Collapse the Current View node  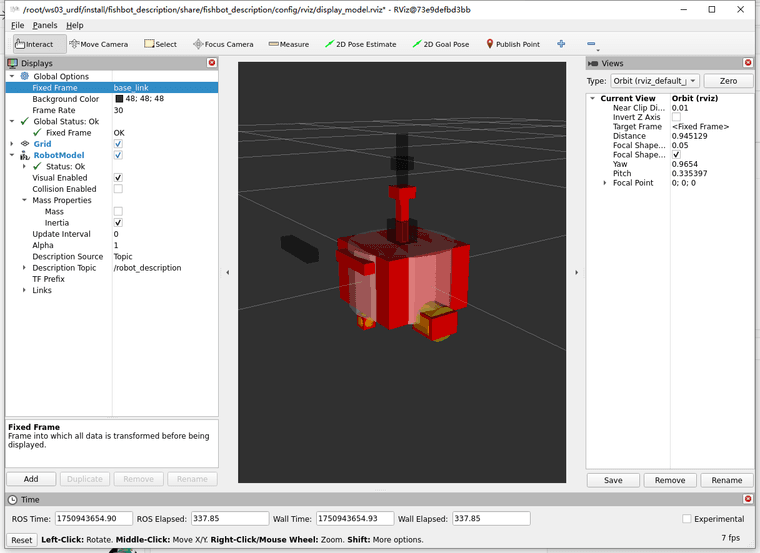point(592,98)
